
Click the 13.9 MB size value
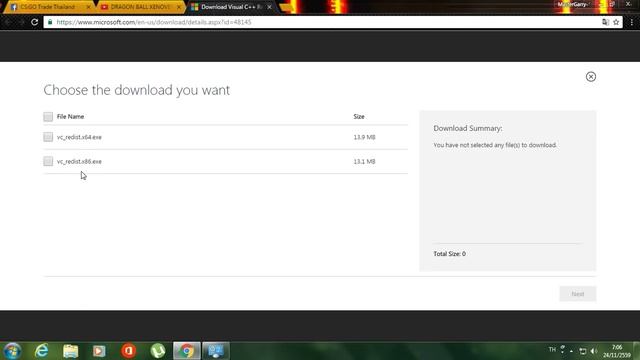click(364, 137)
